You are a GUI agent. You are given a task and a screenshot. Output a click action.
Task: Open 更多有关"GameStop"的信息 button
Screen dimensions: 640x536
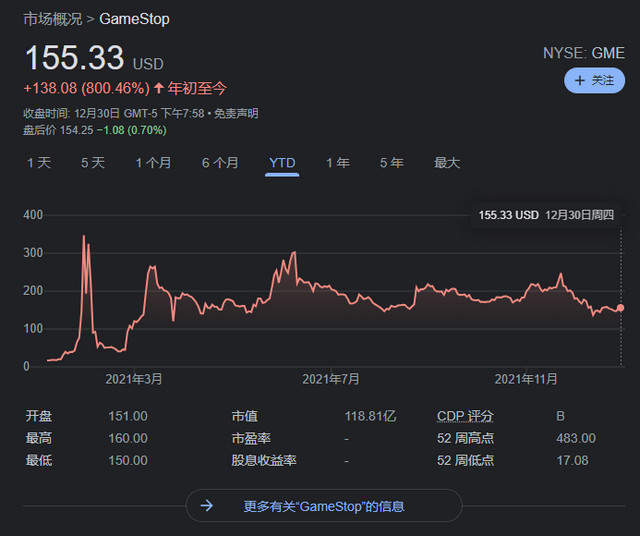[324, 506]
